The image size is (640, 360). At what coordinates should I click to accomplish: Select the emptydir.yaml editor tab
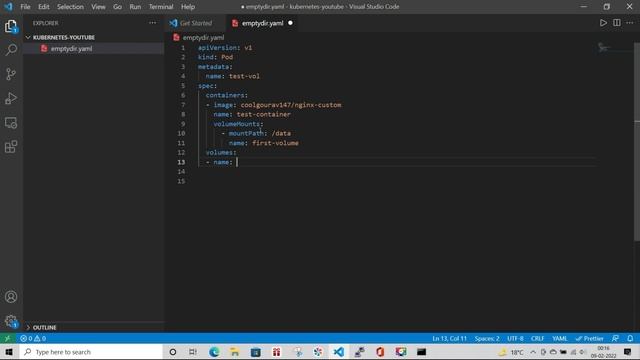(x=262, y=23)
